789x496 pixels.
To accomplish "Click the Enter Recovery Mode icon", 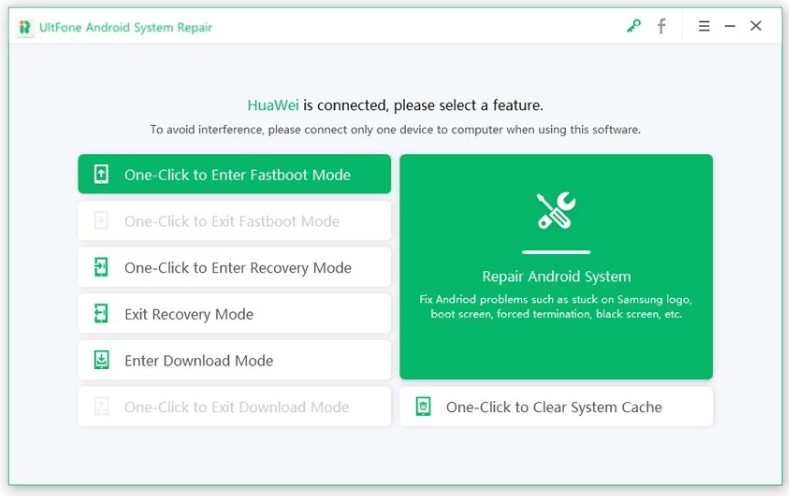I will 101,267.
